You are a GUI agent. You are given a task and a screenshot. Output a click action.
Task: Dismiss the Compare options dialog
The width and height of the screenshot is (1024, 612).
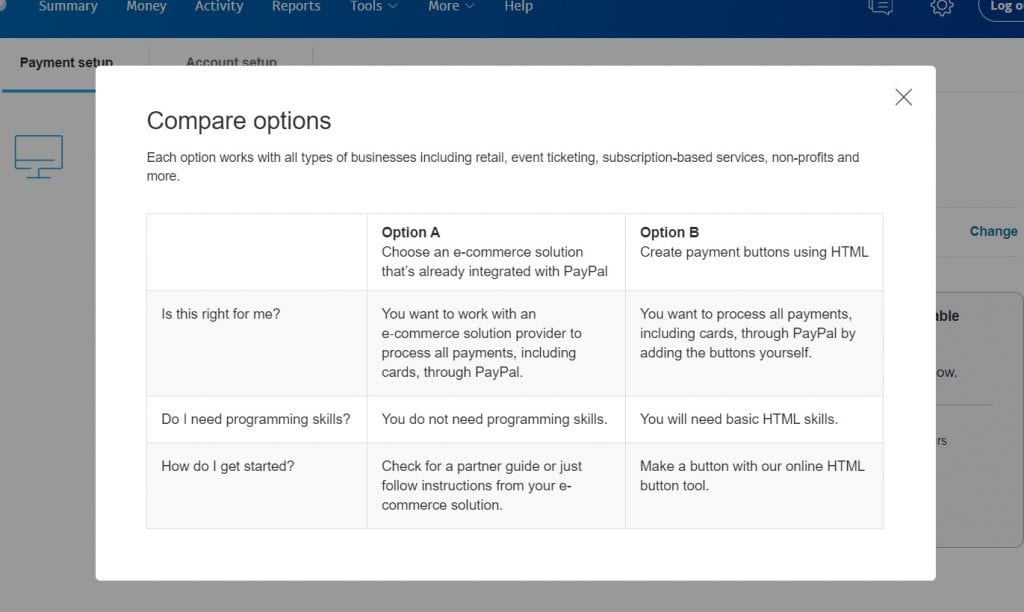click(903, 96)
